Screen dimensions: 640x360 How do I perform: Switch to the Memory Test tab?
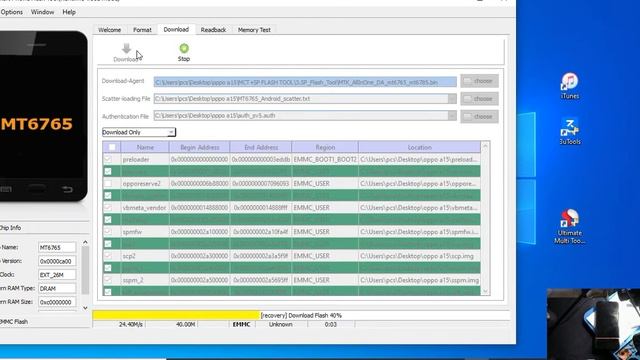(254, 30)
